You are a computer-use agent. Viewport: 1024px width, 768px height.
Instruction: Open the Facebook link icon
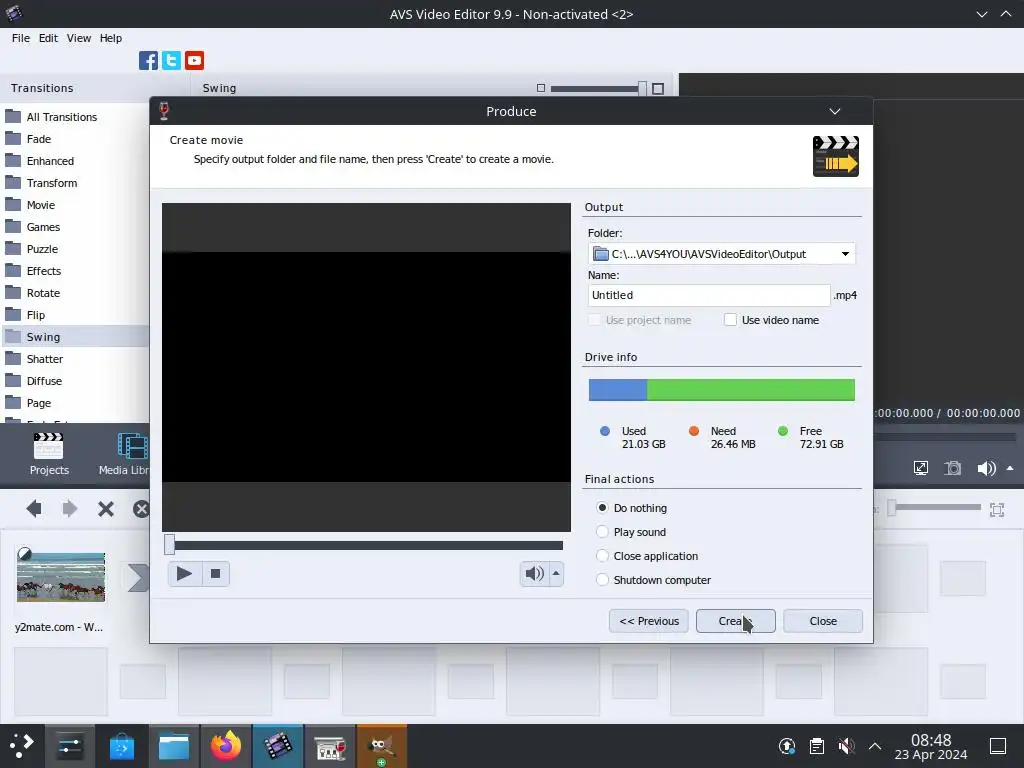pos(148,61)
